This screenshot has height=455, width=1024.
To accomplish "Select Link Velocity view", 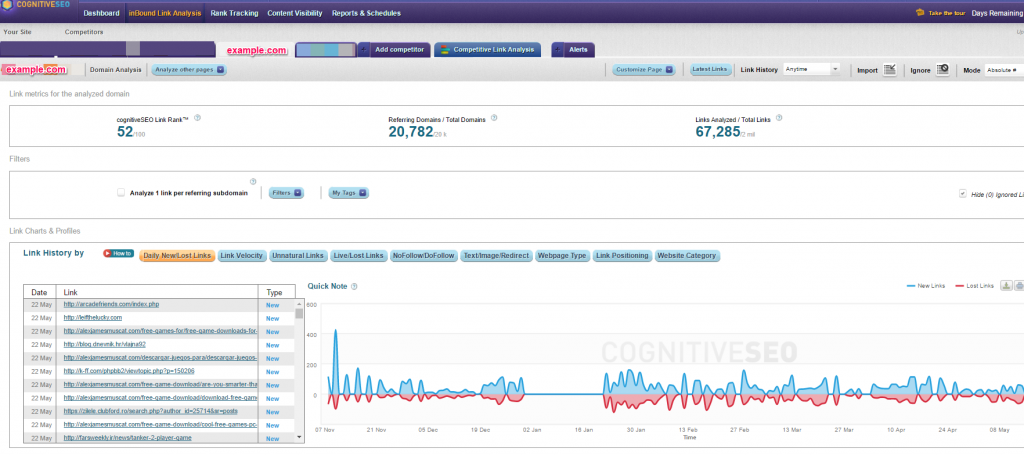I will pos(242,256).
